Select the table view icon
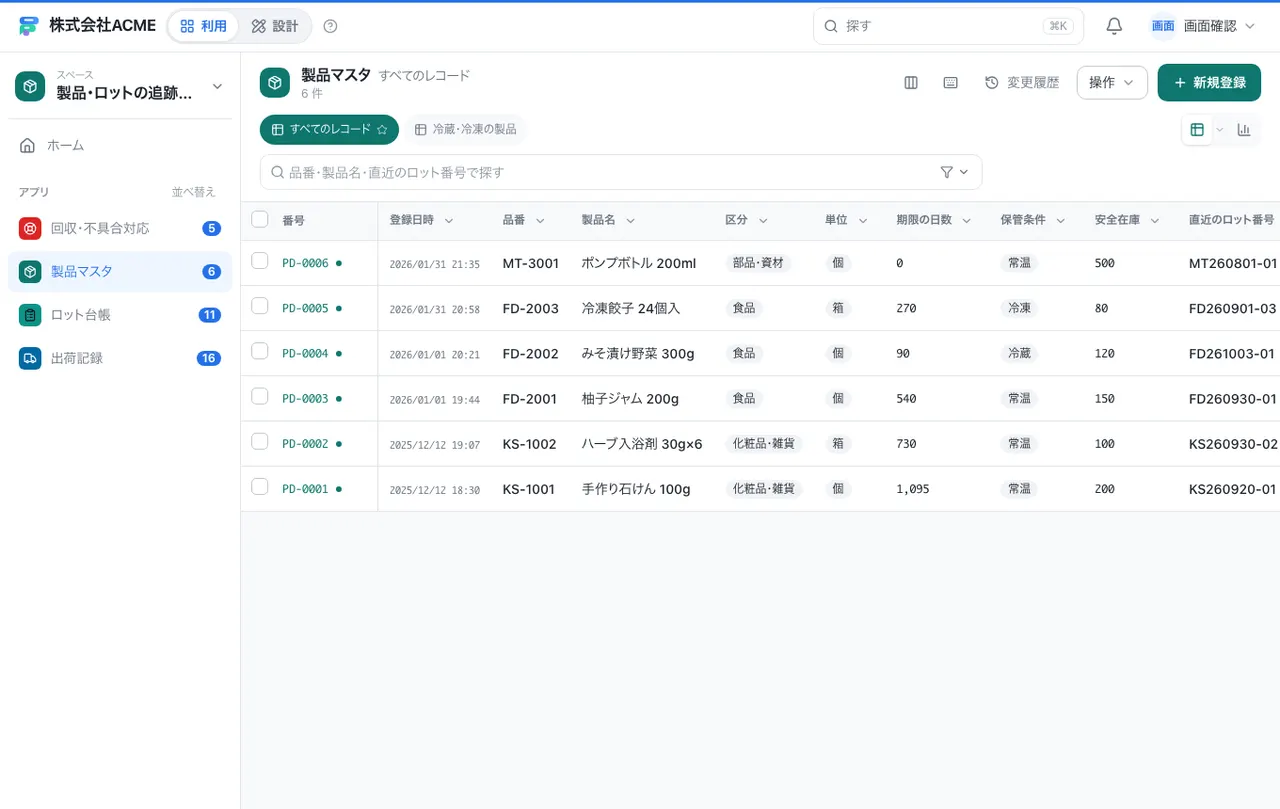Viewport: 1280px width, 809px height. pos(1197,130)
